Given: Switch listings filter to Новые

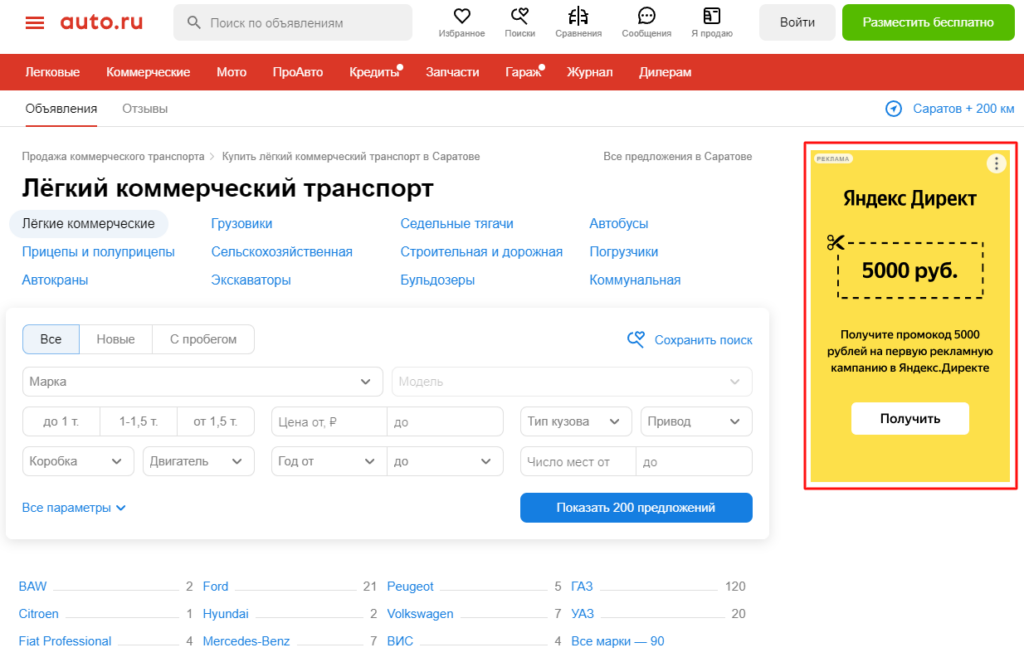Looking at the screenshot, I should pyautogui.click(x=115, y=339).
